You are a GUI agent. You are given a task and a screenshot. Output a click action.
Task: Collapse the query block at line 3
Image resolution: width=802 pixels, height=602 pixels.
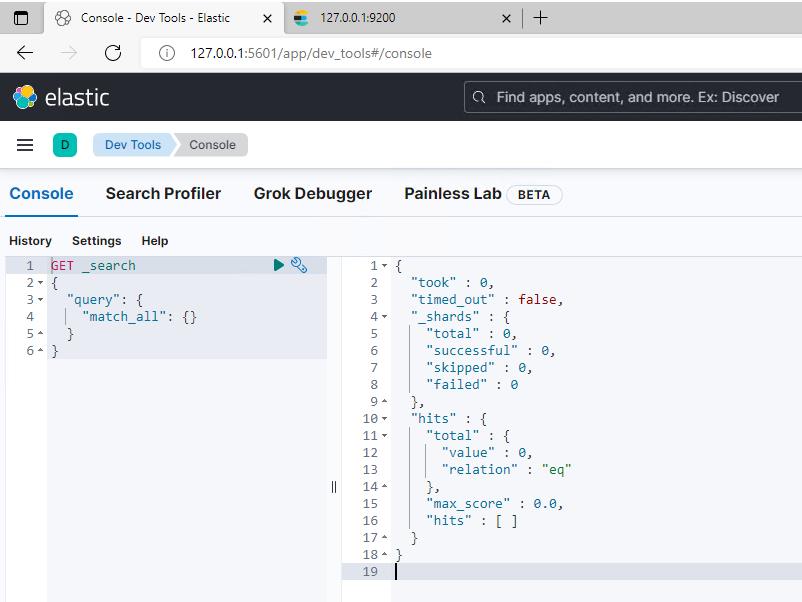point(40,299)
